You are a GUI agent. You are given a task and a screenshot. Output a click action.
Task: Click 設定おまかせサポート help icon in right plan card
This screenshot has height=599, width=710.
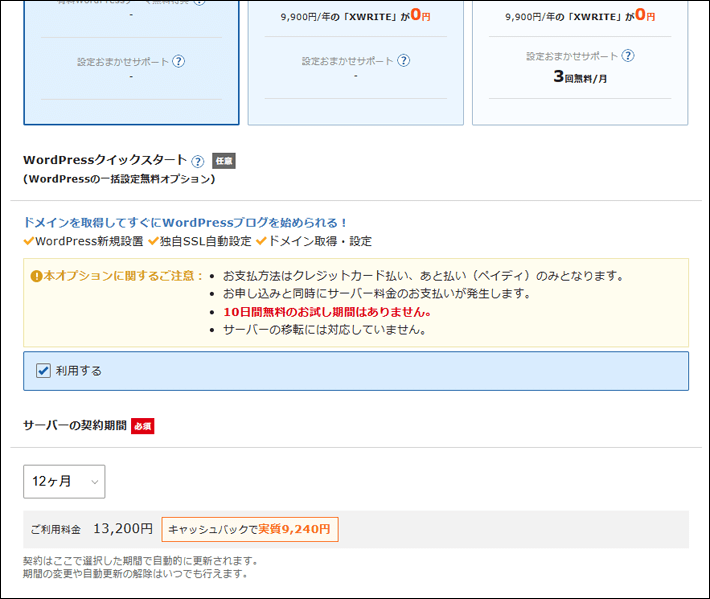coord(628,55)
